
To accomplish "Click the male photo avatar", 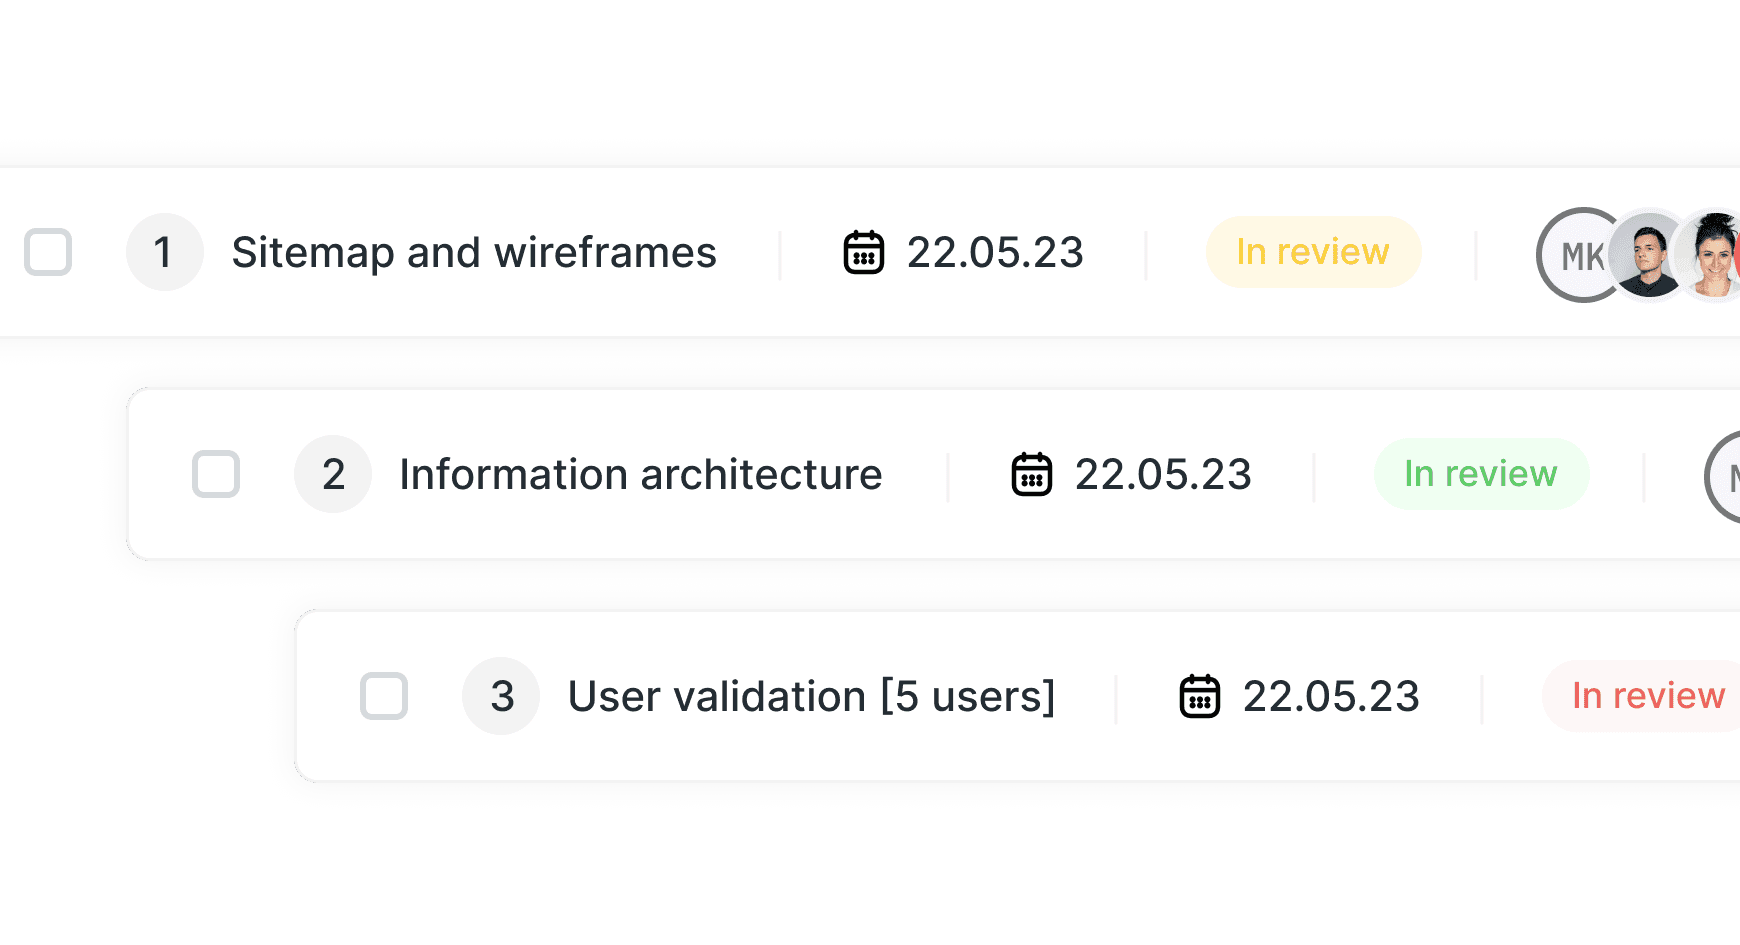I will coord(1647,255).
